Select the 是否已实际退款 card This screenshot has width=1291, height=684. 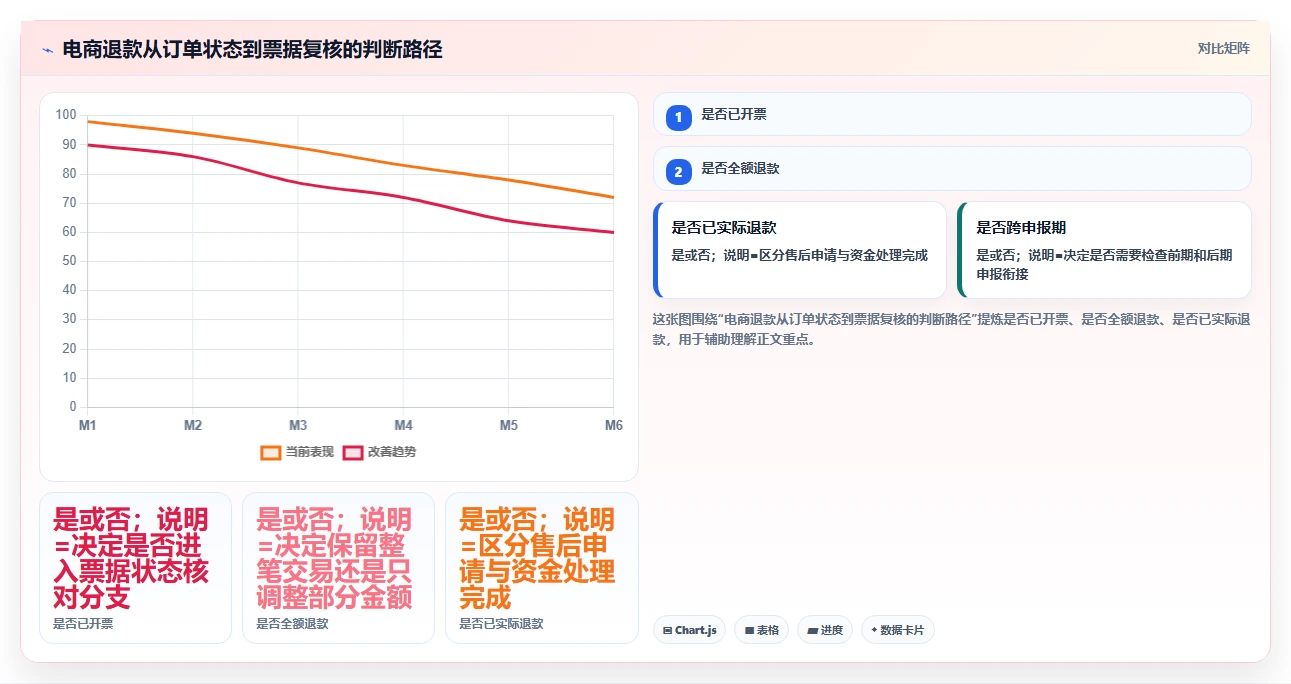[x=799, y=250]
